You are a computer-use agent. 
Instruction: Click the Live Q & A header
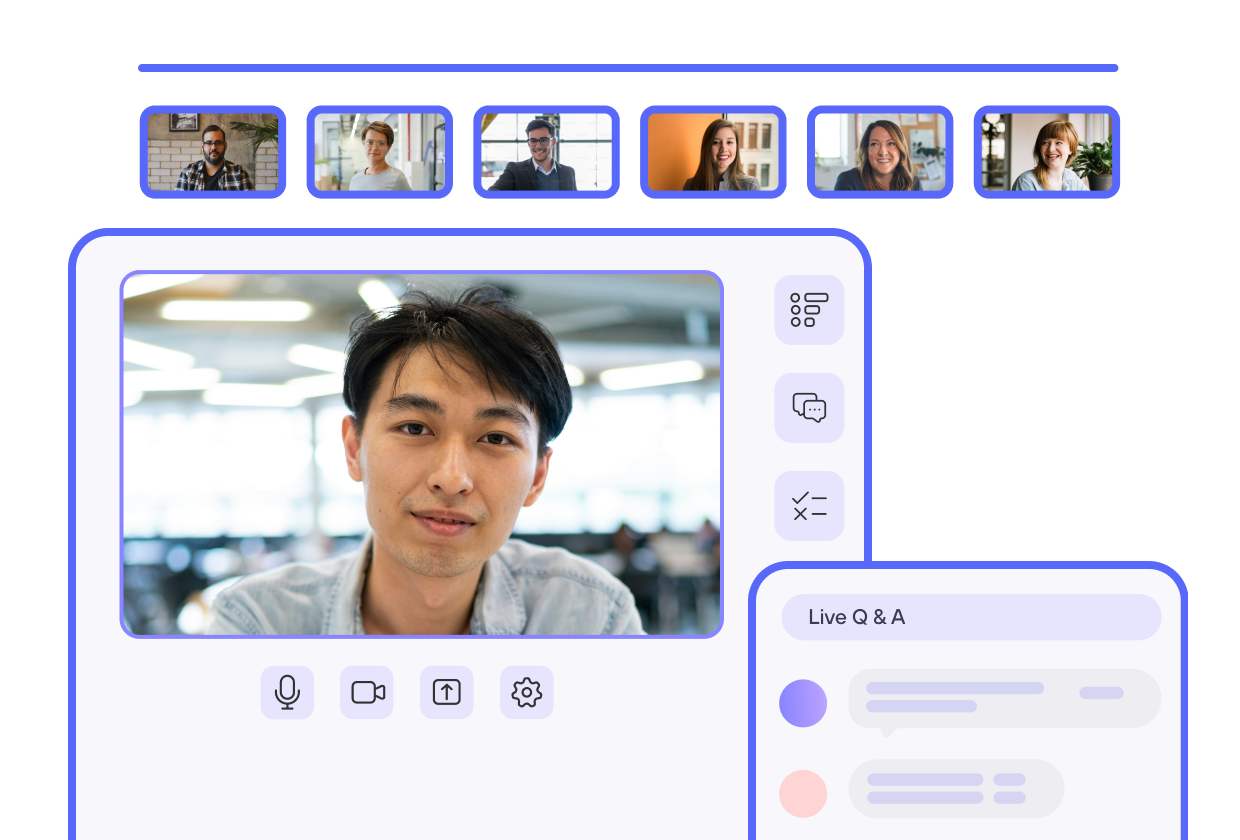point(971,617)
